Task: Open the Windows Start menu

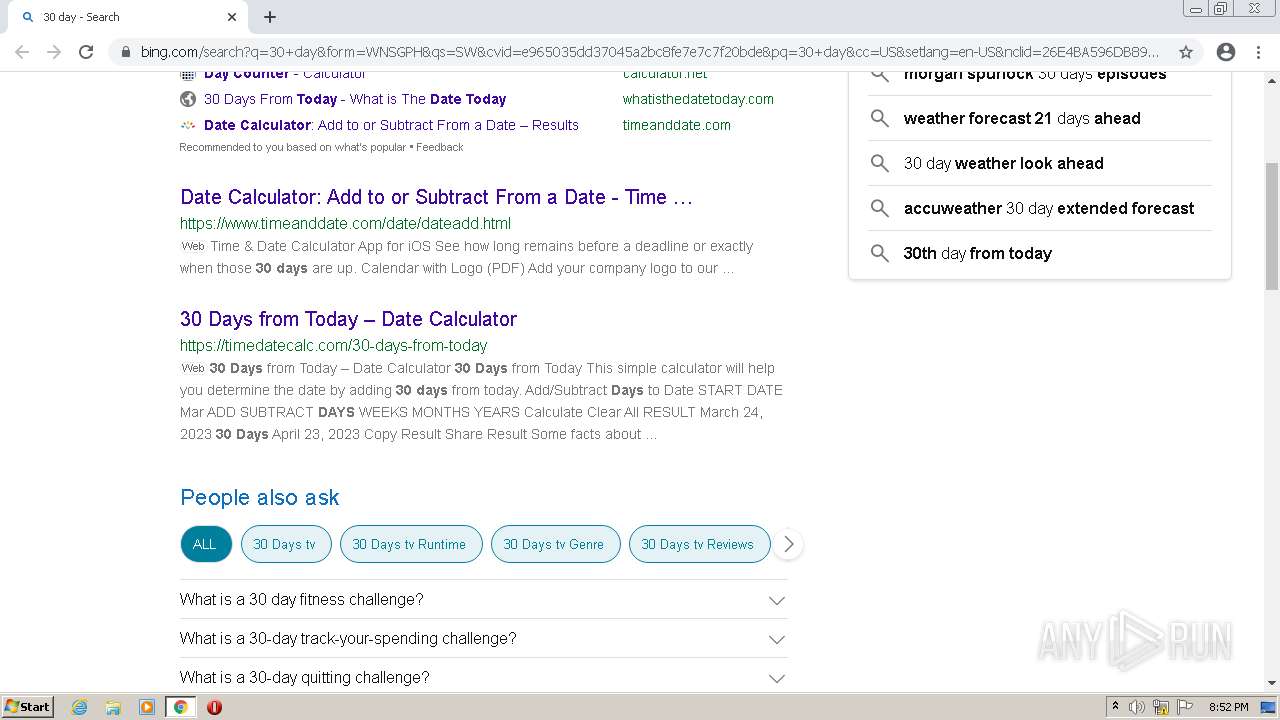Action: (28, 707)
